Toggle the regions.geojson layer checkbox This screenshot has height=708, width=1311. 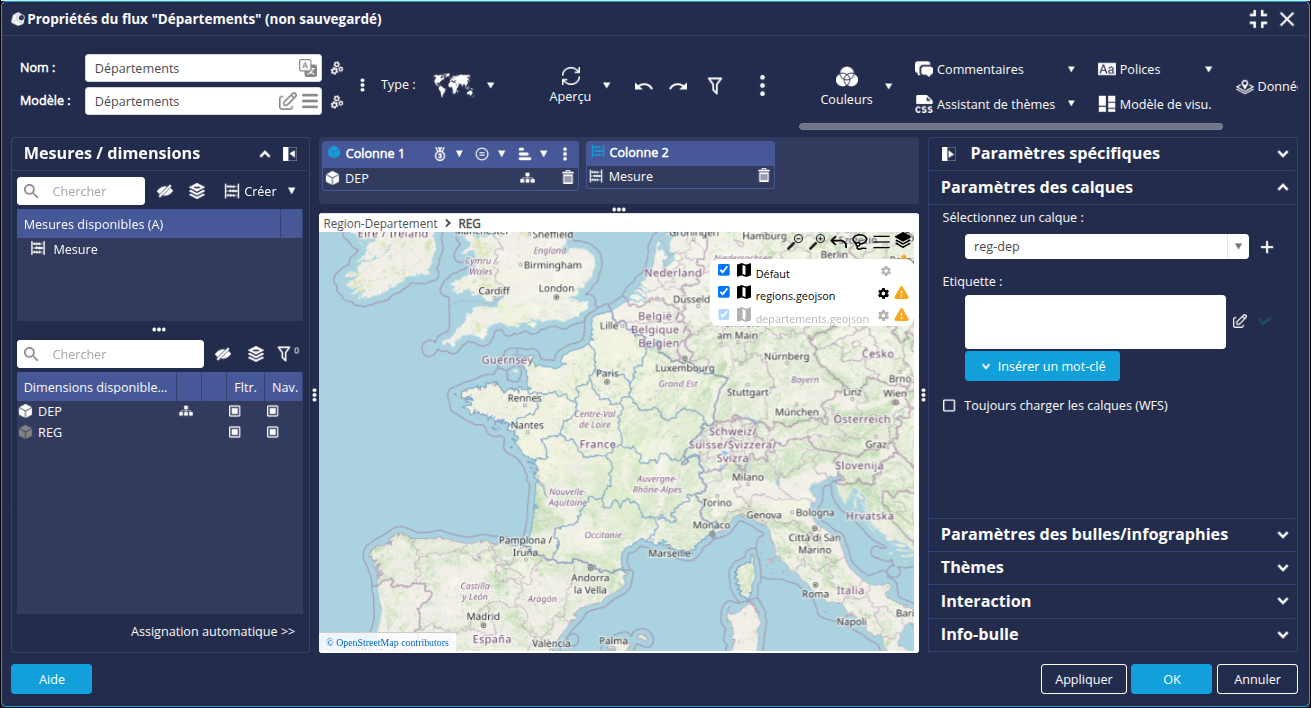pyautogui.click(x=724, y=293)
